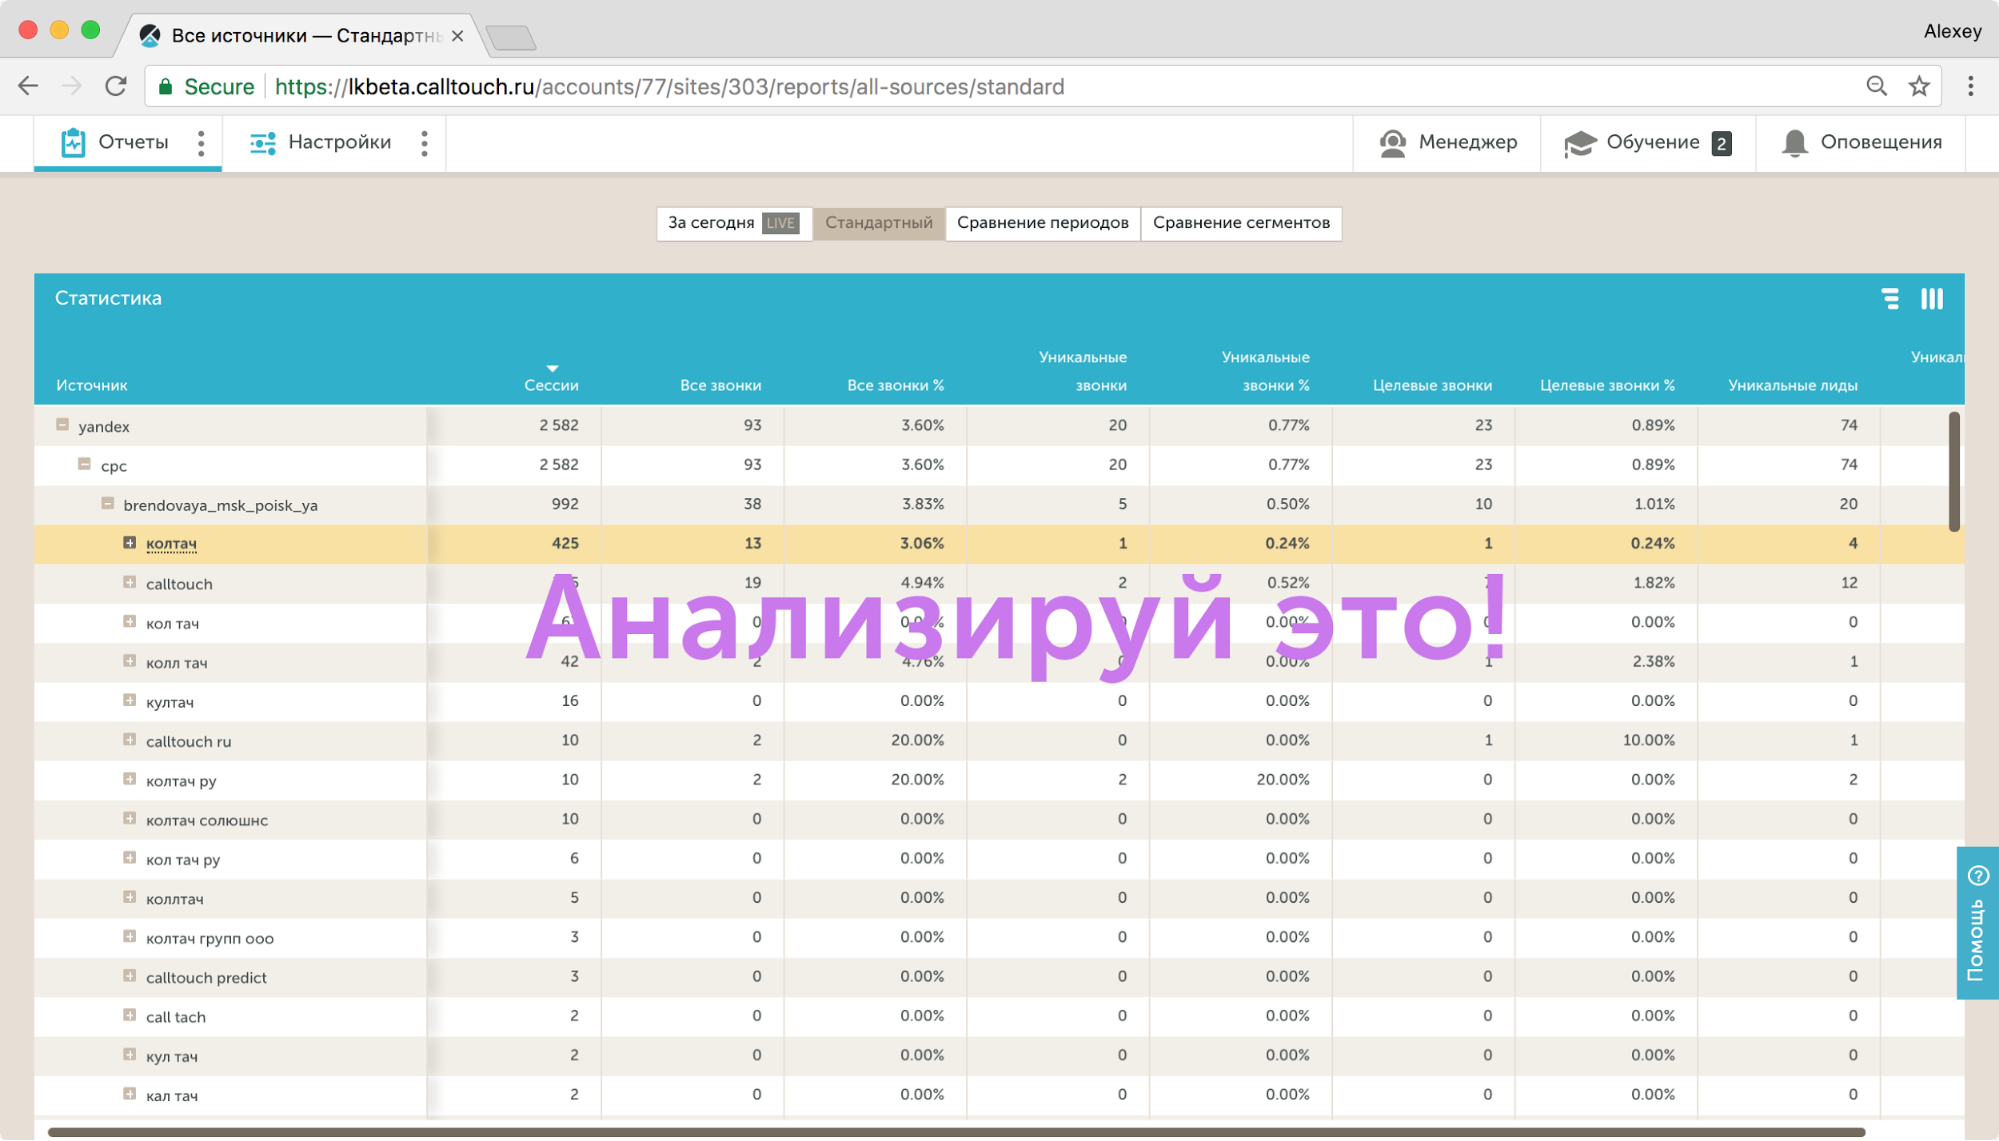The width and height of the screenshot is (1999, 1141).
Task: Expand the колтач солюшнс row
Action: (129, 818)
